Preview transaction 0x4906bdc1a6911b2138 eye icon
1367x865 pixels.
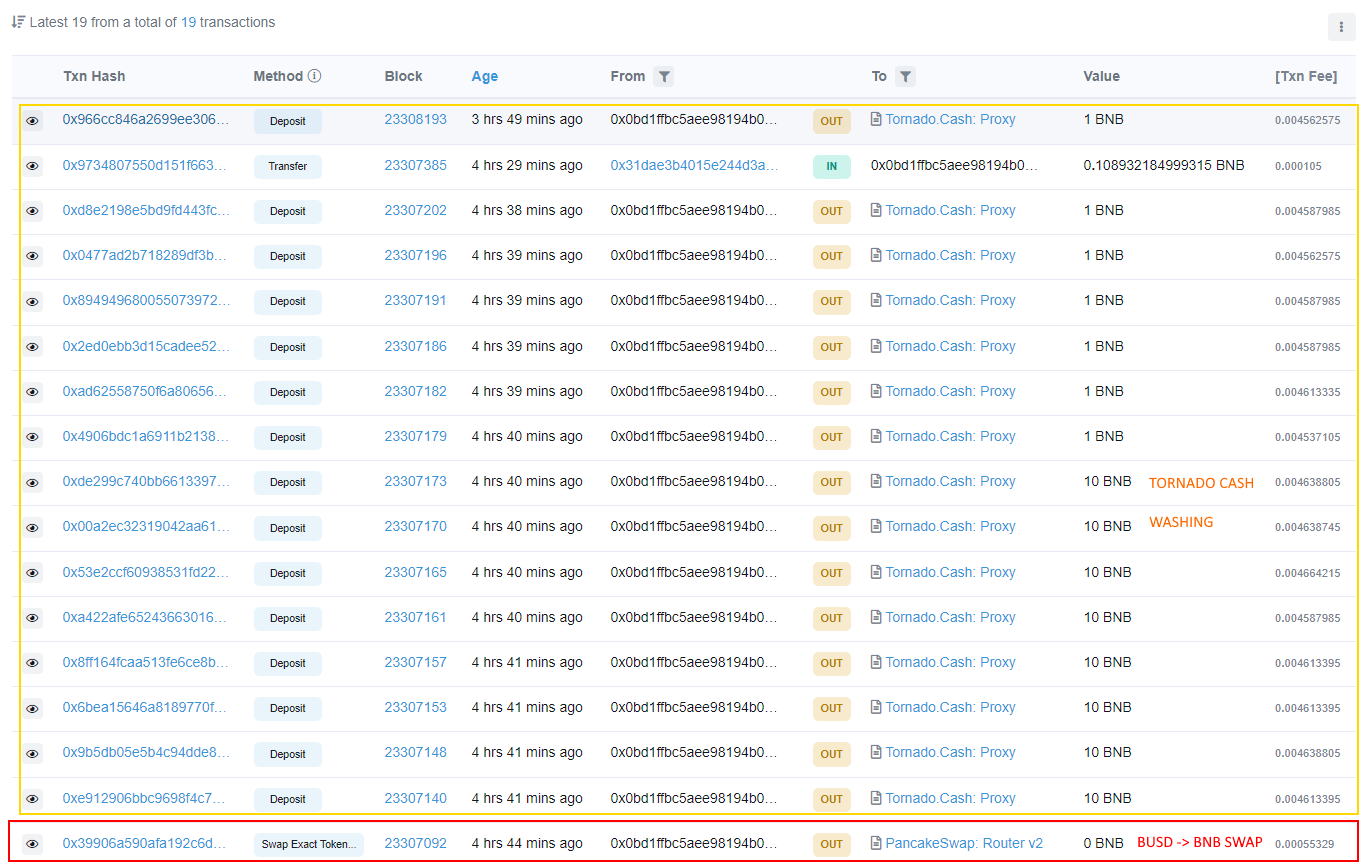coord(33,437)
